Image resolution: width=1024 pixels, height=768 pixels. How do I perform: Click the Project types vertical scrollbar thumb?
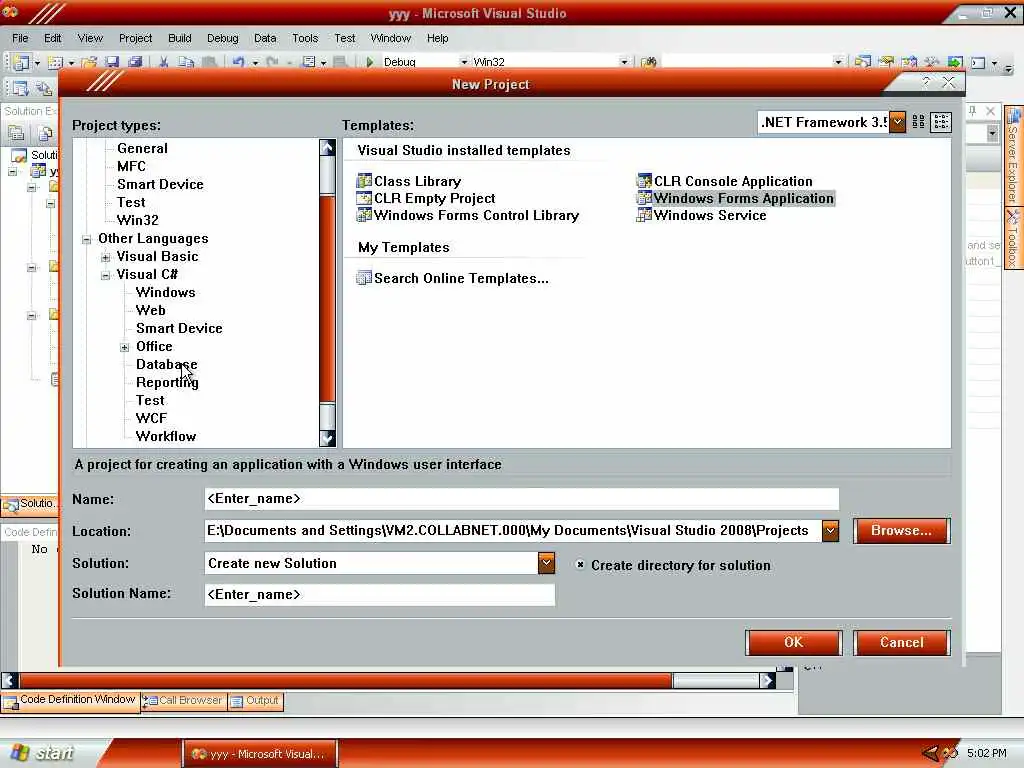327,298
